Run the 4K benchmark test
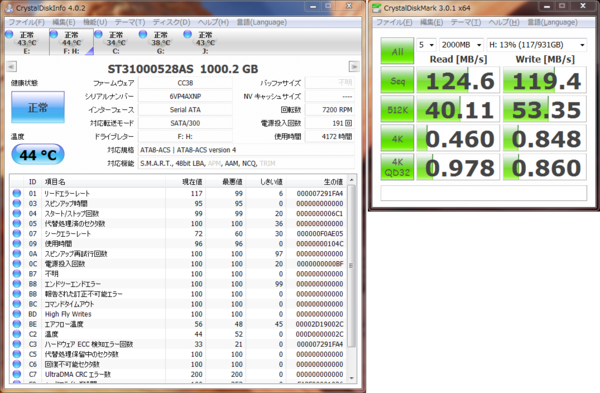 pyautogui.click(x=397, y=138)
